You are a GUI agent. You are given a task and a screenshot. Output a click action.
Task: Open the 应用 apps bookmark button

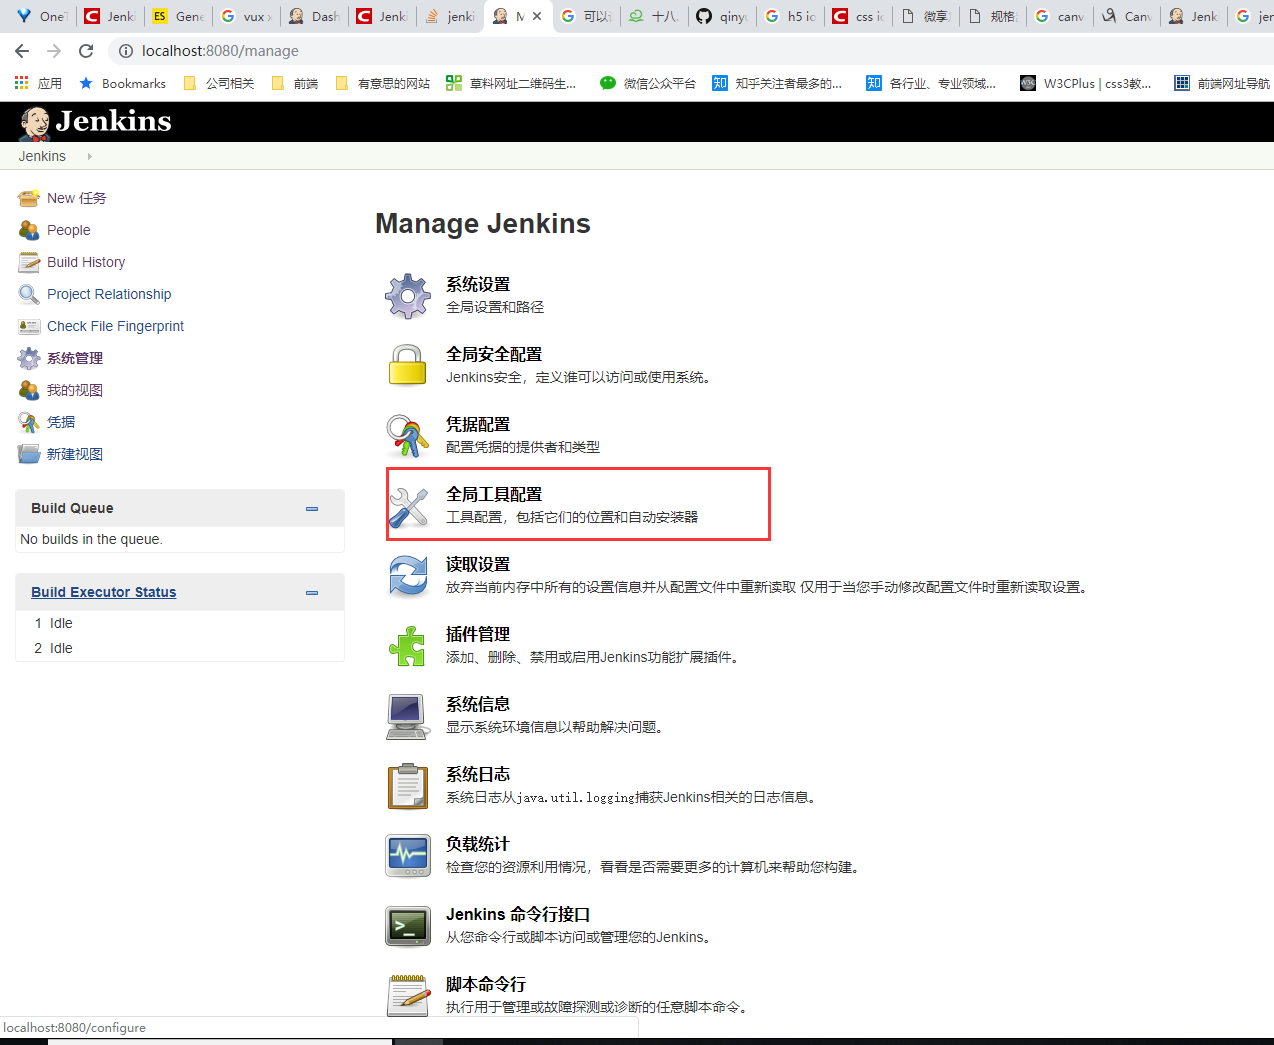(x=39, y=83)
